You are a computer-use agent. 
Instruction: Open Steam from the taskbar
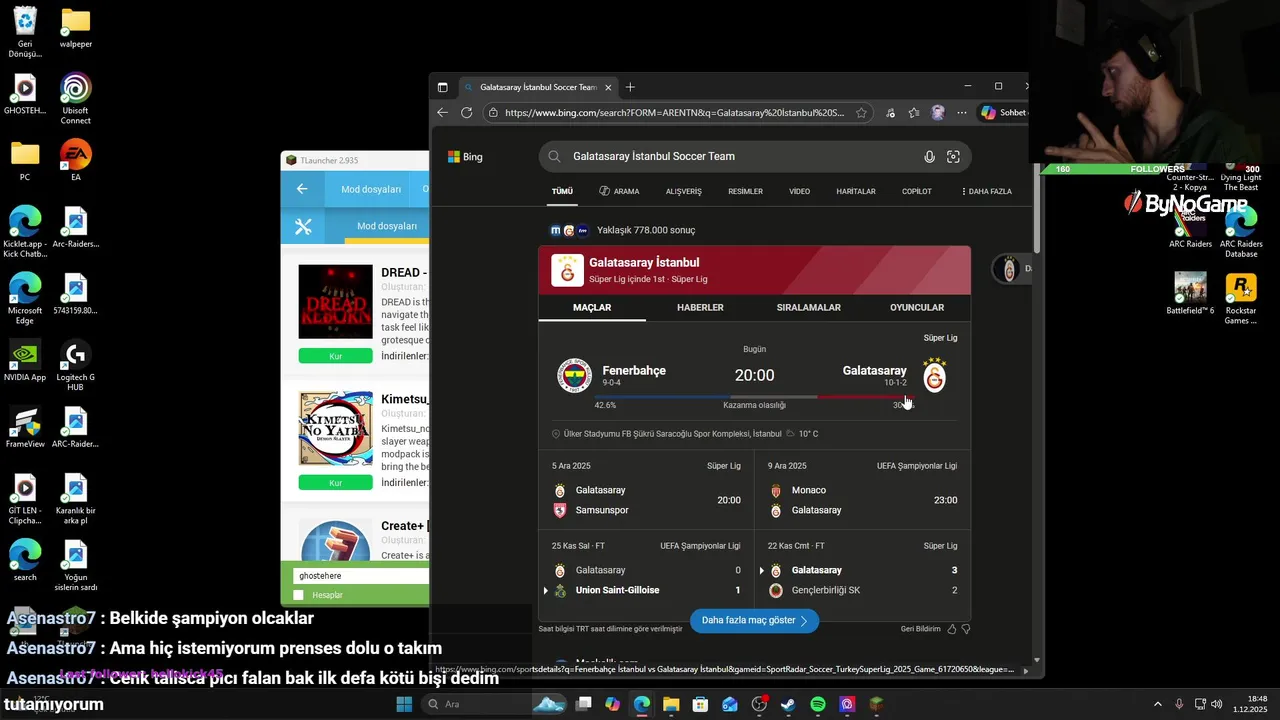pos(788,704)
